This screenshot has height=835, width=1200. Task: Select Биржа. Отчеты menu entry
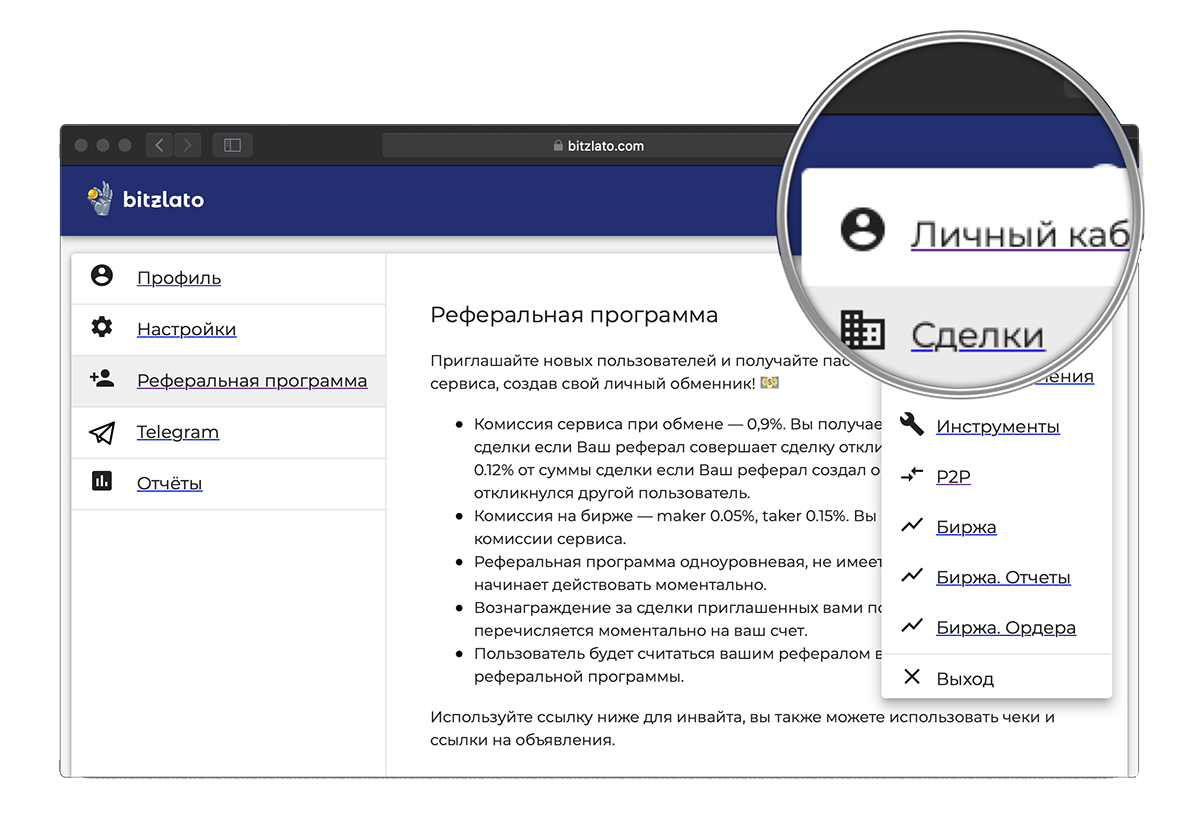[x=1003, y=577]
